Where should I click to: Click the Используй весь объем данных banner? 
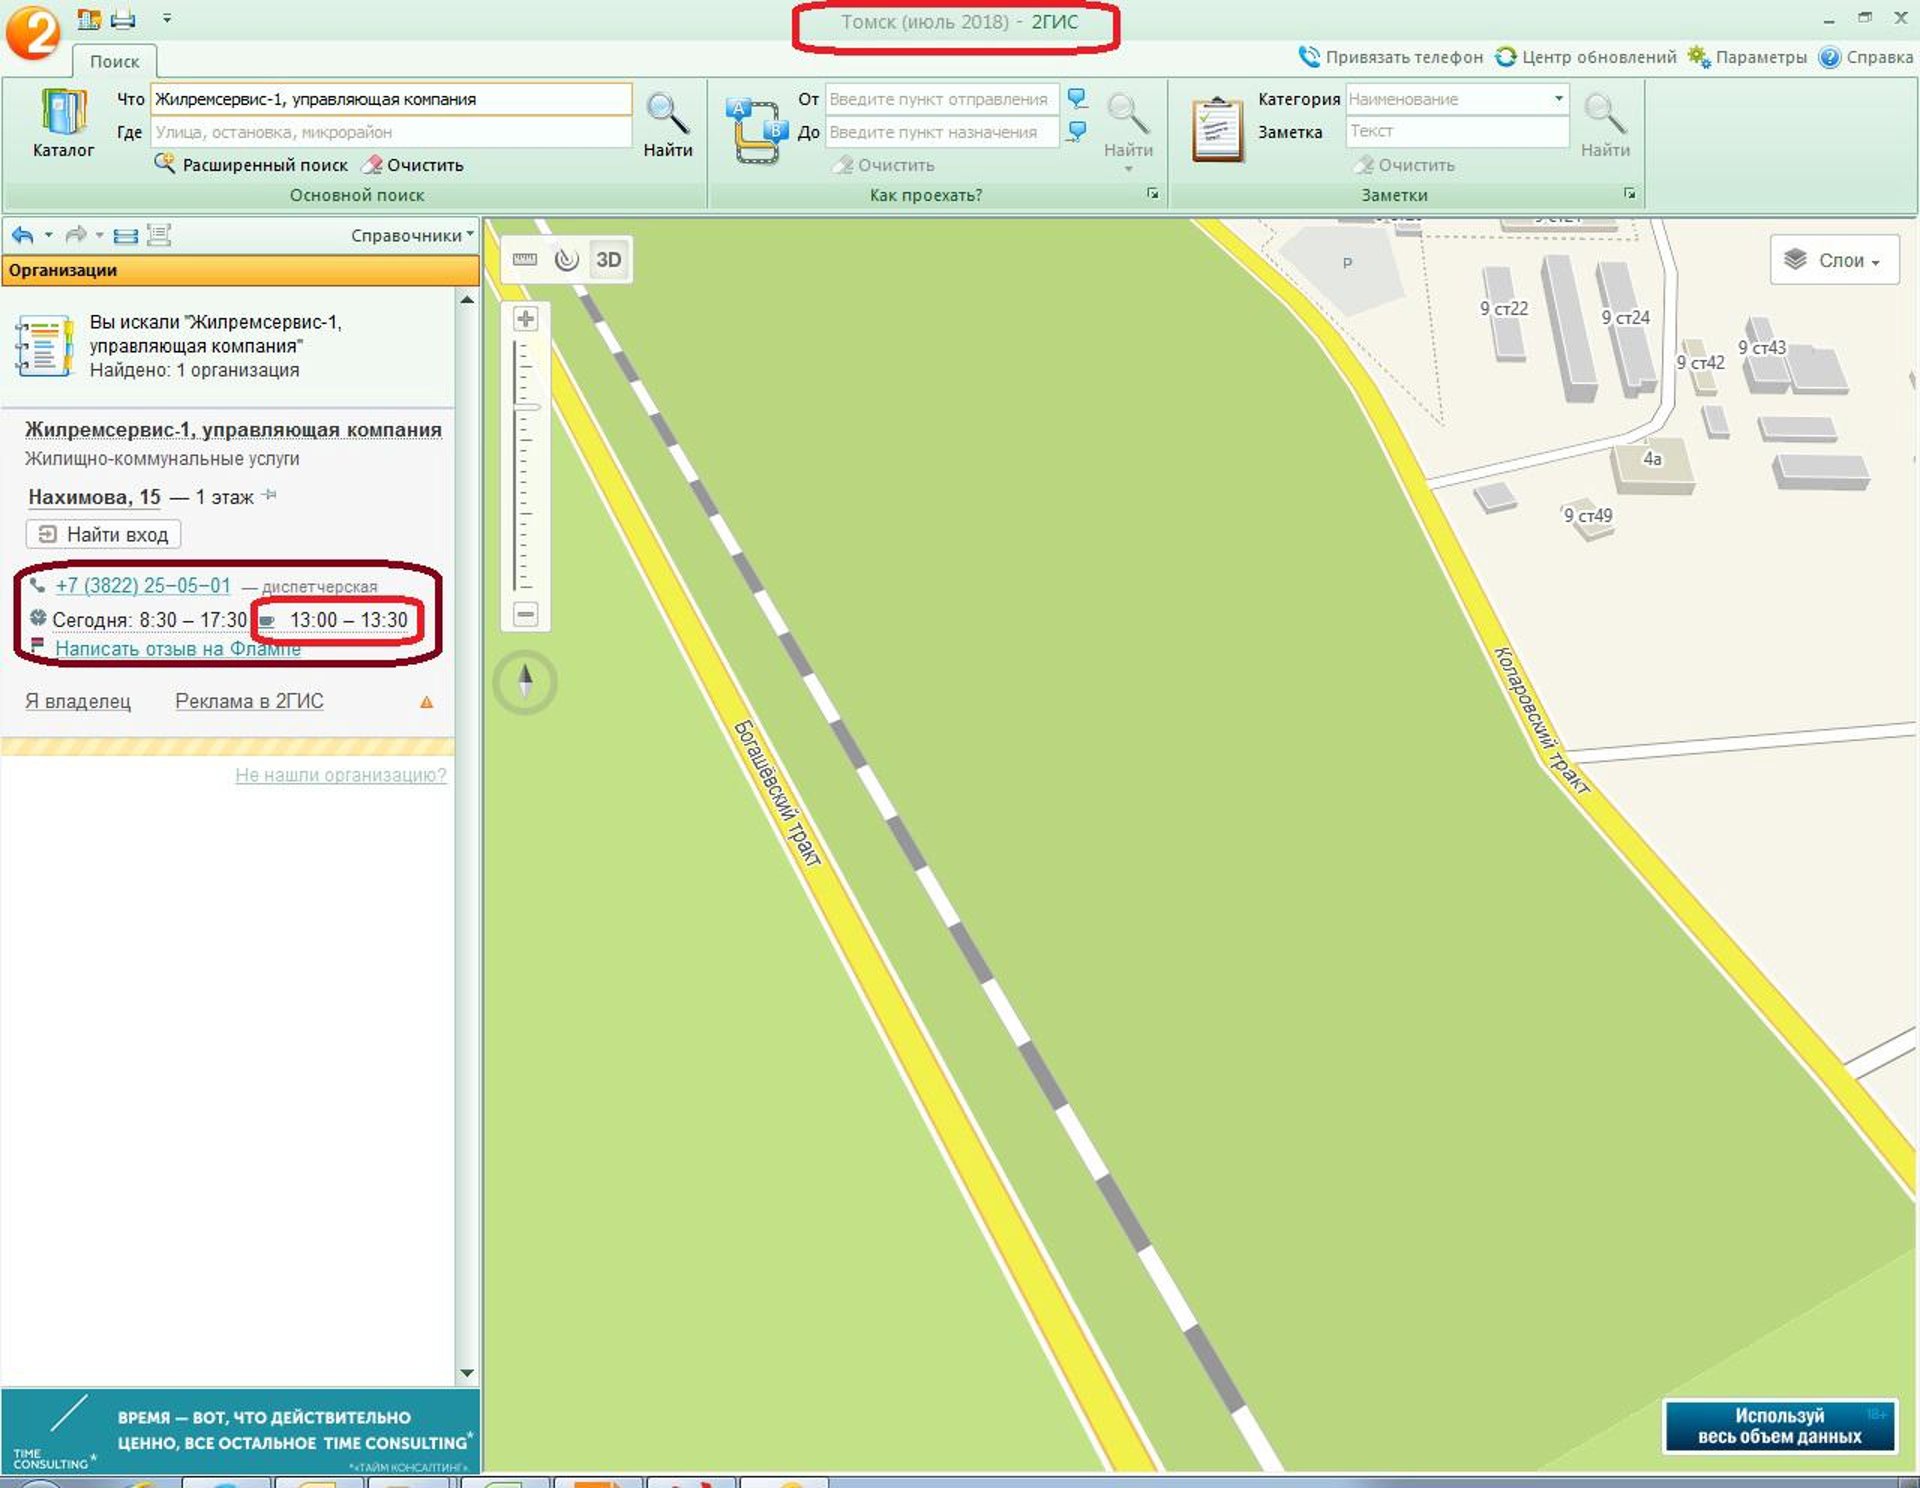click(1779, 1426)
